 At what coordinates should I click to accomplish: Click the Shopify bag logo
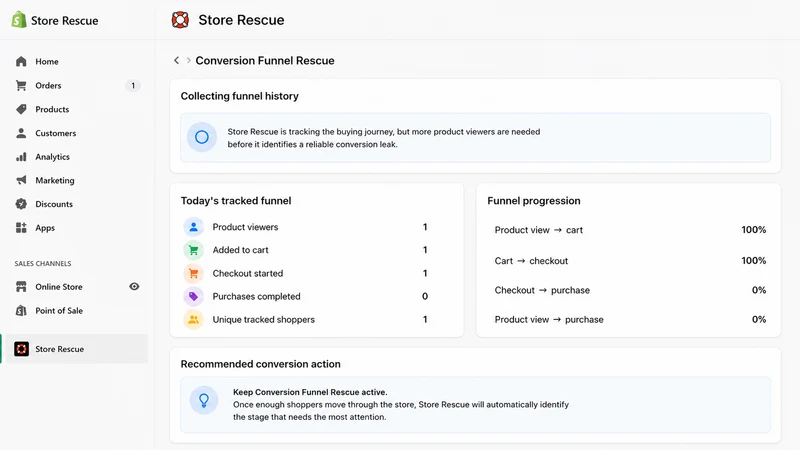pyautogui.click(x=19, y=20)
